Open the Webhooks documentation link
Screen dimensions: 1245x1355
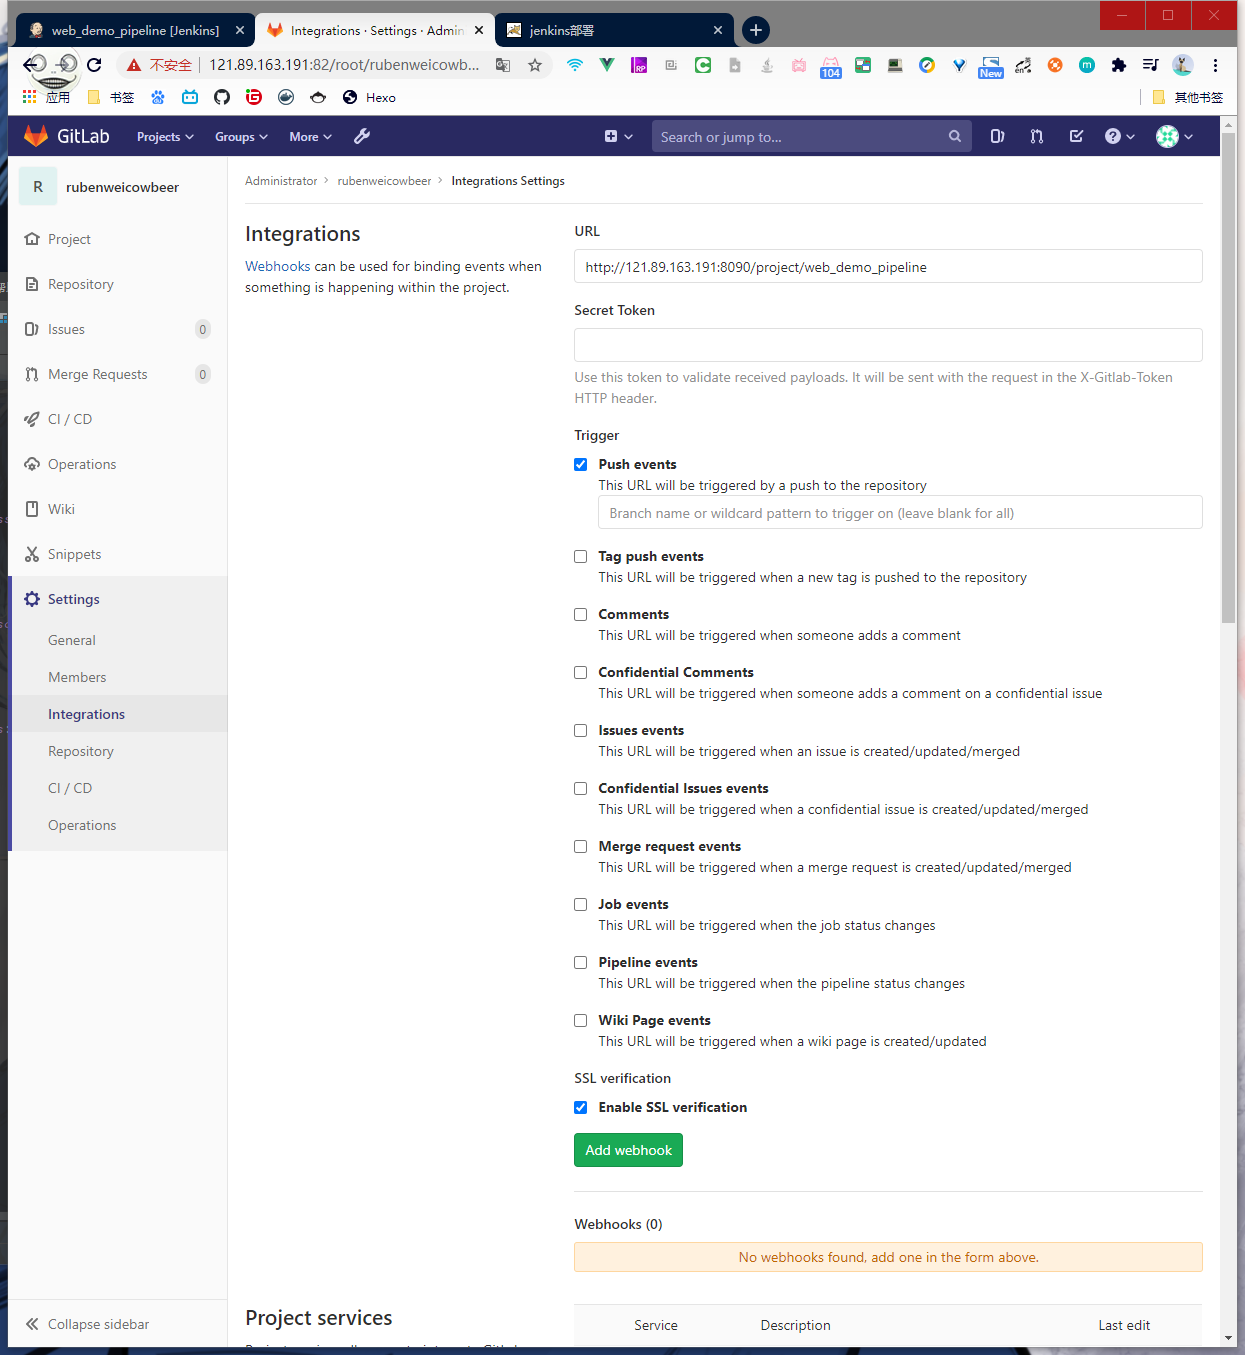click(278, 266)
